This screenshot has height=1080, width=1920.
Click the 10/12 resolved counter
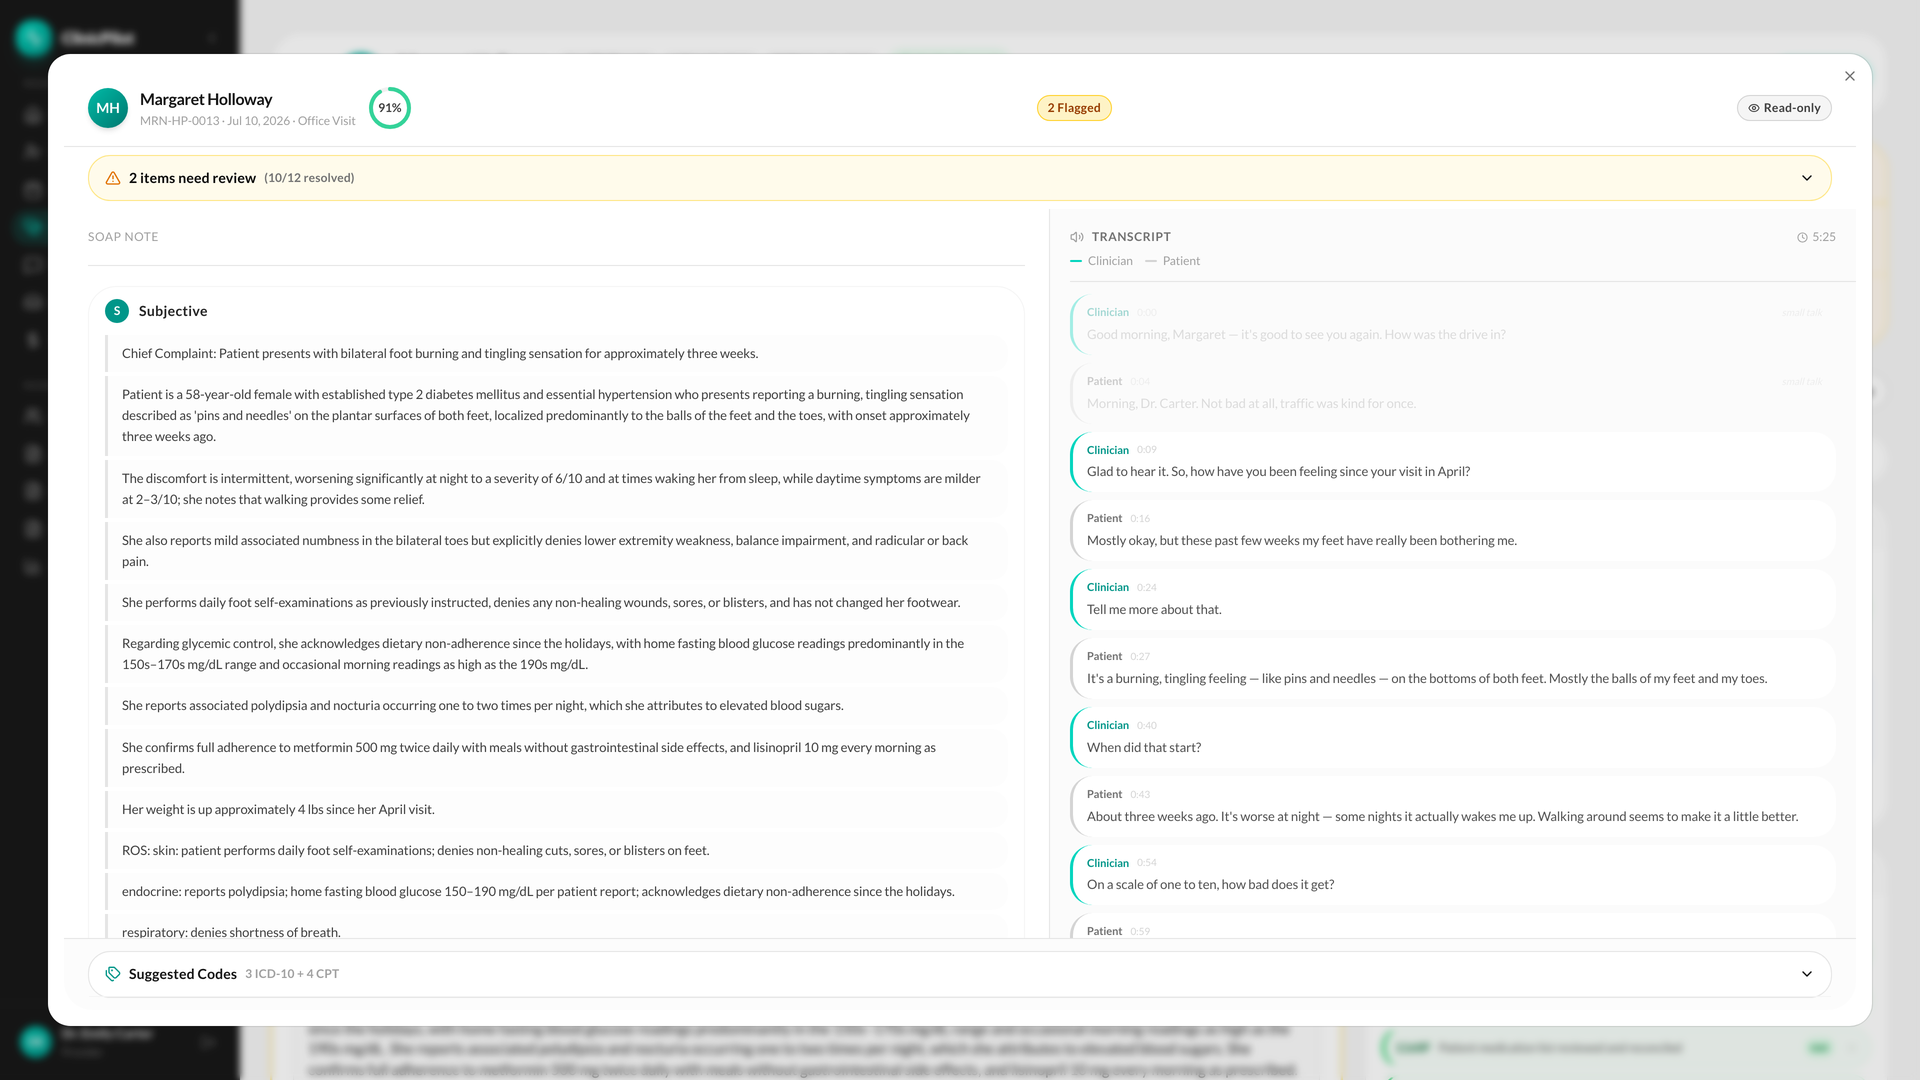click(x=309, y=178)
